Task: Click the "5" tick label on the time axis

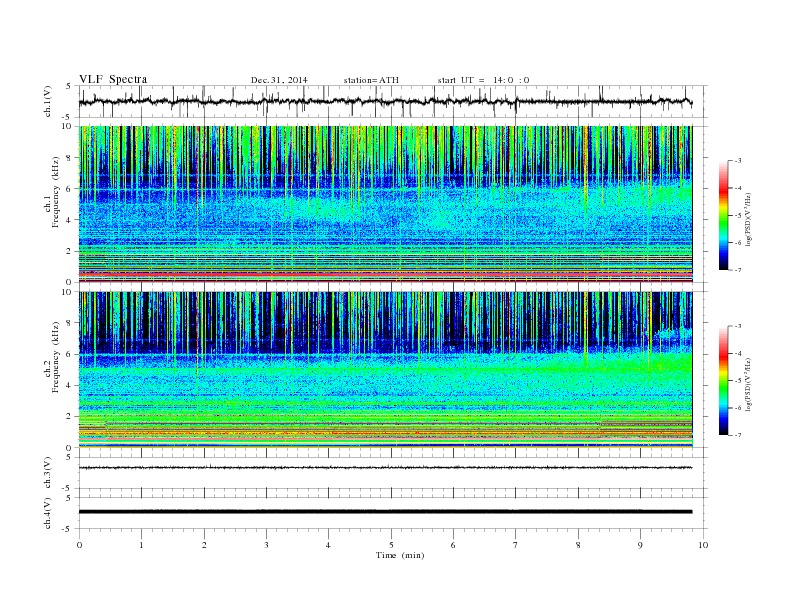Action: point(391,545)
